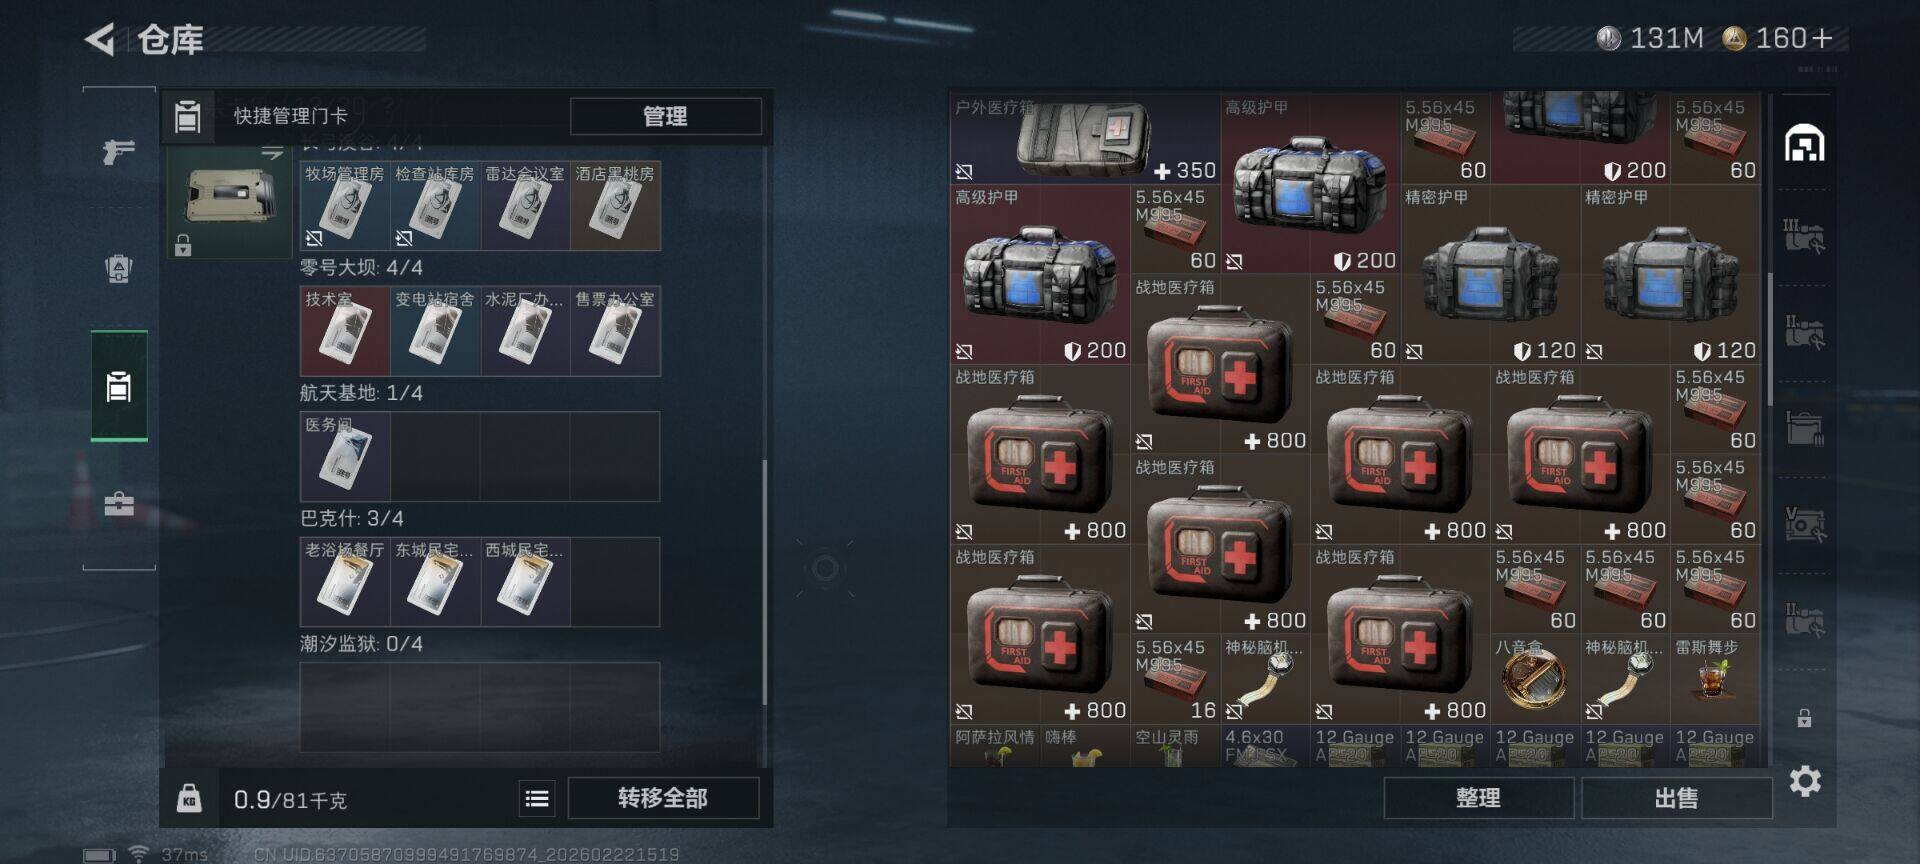This screenshot has width=1920, height=864.
Task: Click 整理 to sort the stash
Action: (1478, 798)
